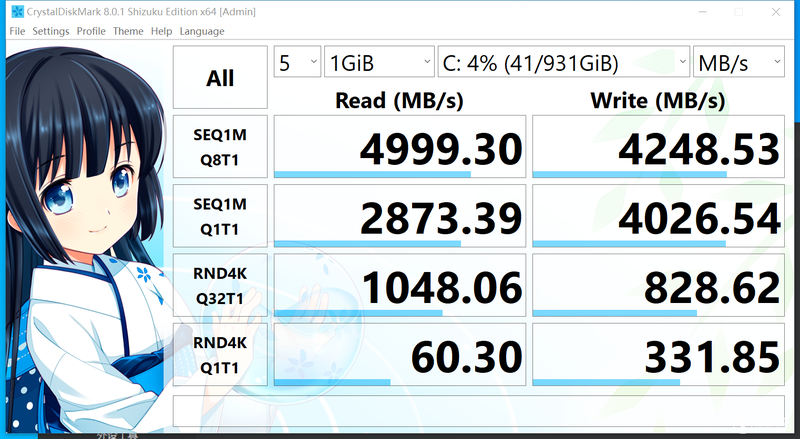
Task: Expand the MB/s unit dropdown
Action: tap(739, 62)
